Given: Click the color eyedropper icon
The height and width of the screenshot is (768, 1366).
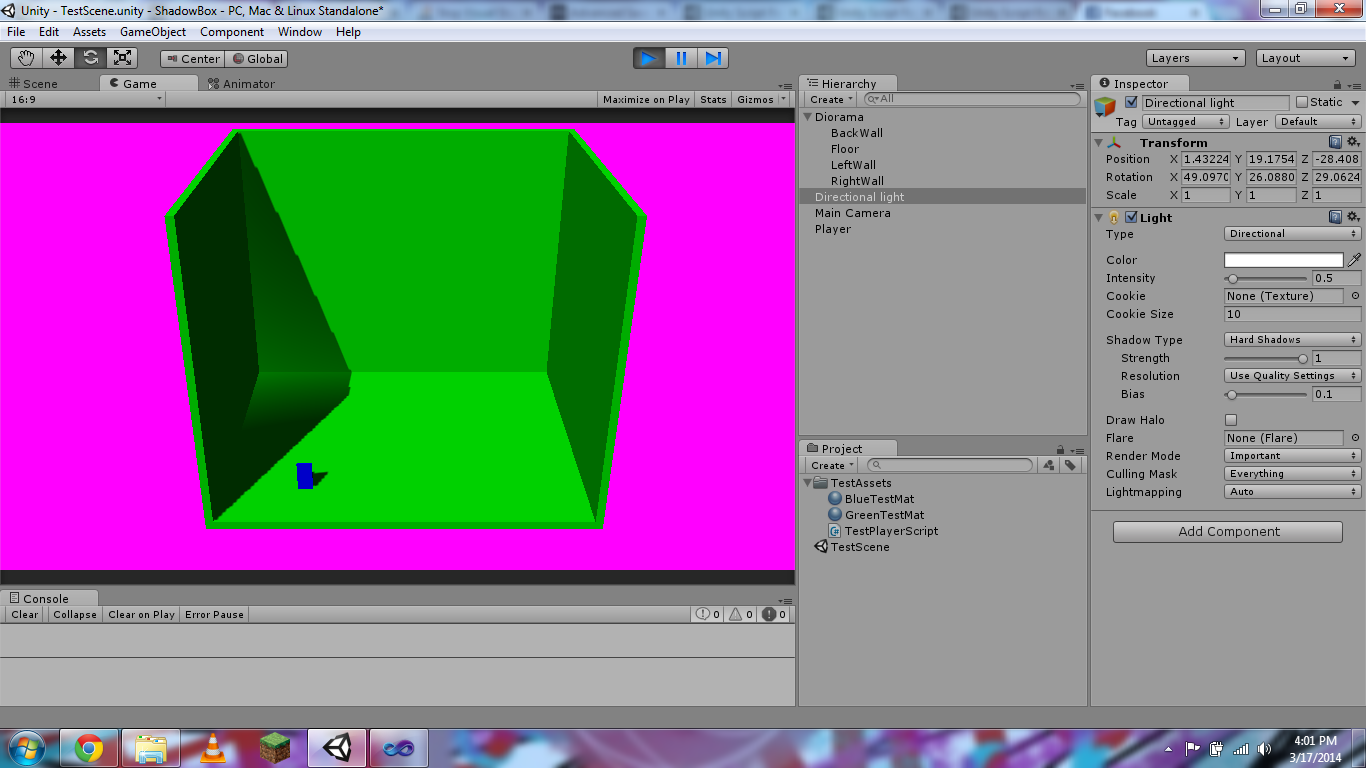Looking at the screenshot, I should coord(1354,260).
